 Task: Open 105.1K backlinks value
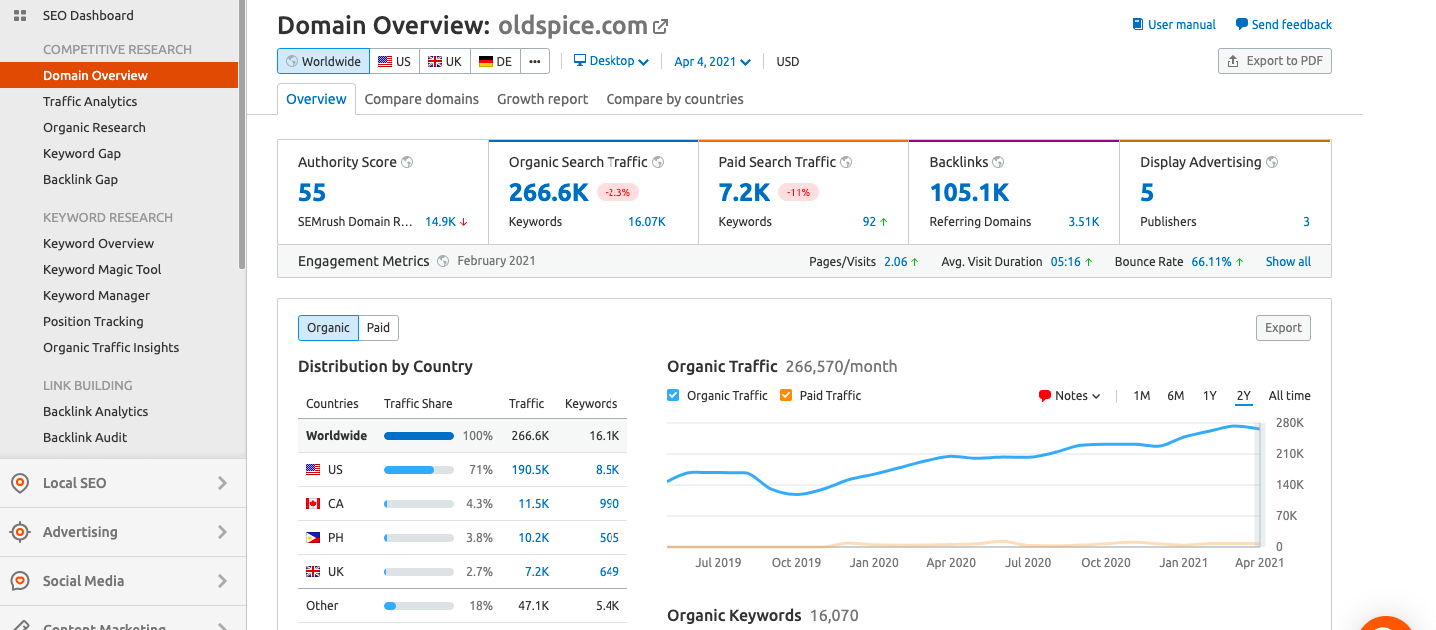pyautogui.click(x=970, y=192)
